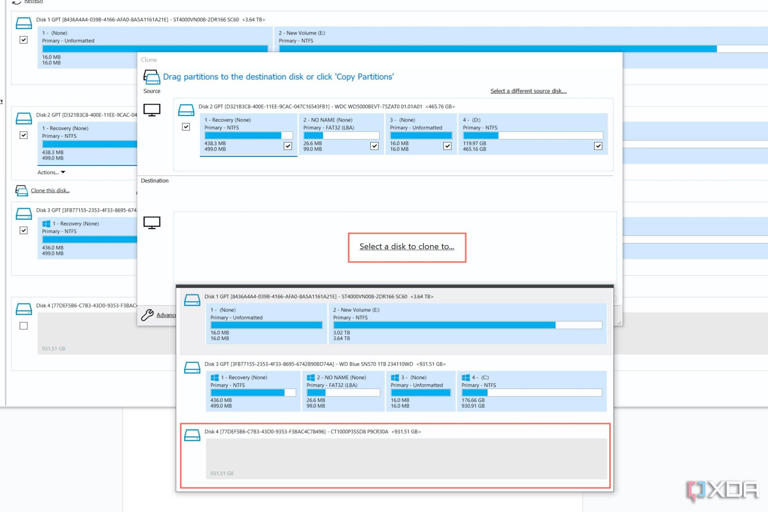Uncheck source partition 3 Unformatted checkbox
Image resolution: width=768 pixels, height=512 pixels.
pos(447,146)
